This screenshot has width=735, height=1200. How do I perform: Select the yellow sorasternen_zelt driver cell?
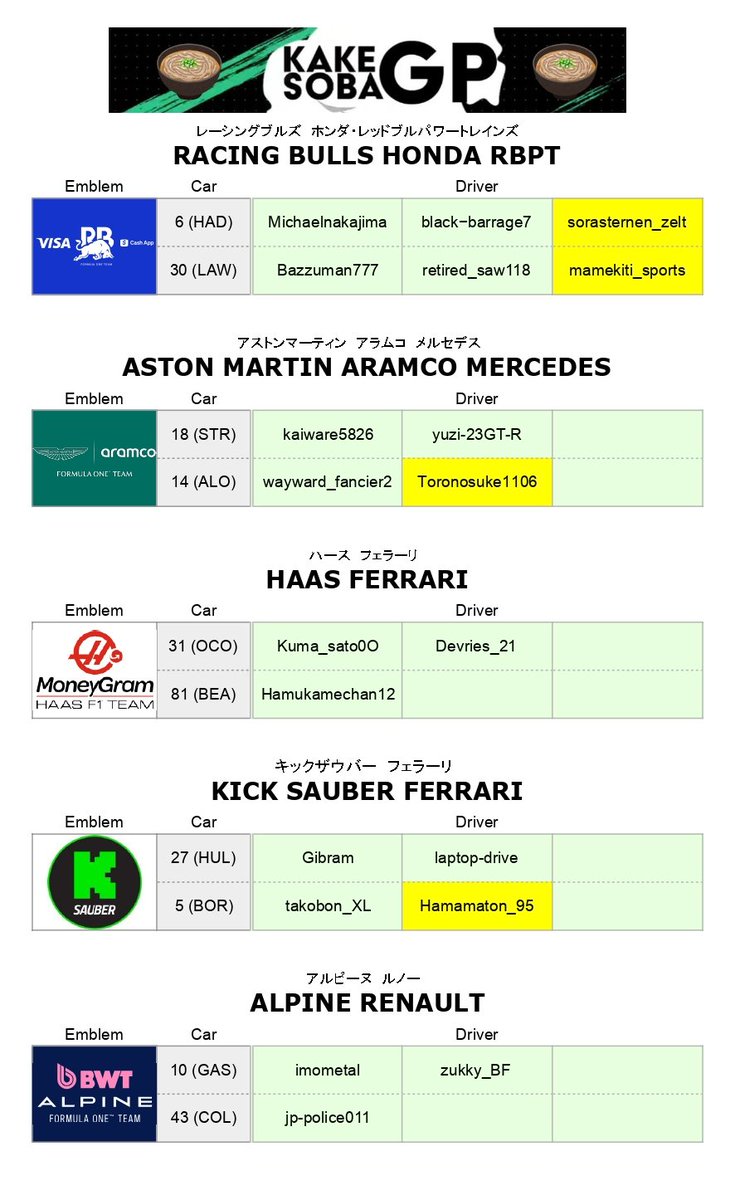(627, 222)
